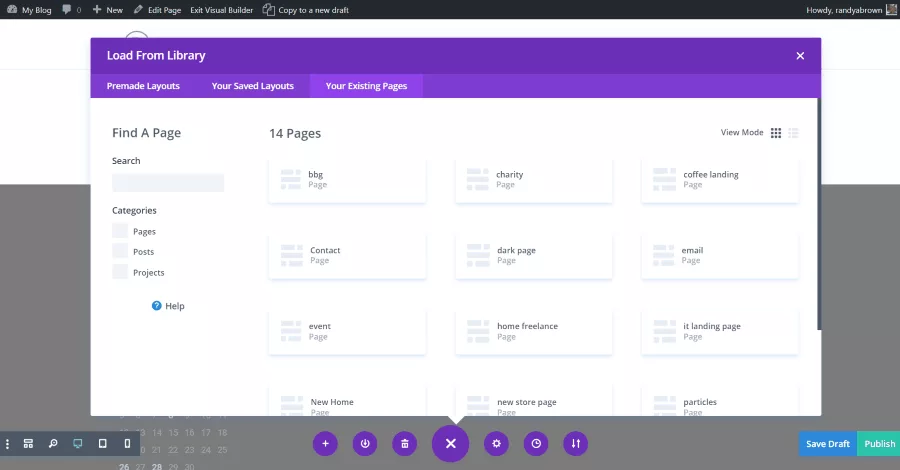
Task: Open page settings gear button
Action: (496, 444)
